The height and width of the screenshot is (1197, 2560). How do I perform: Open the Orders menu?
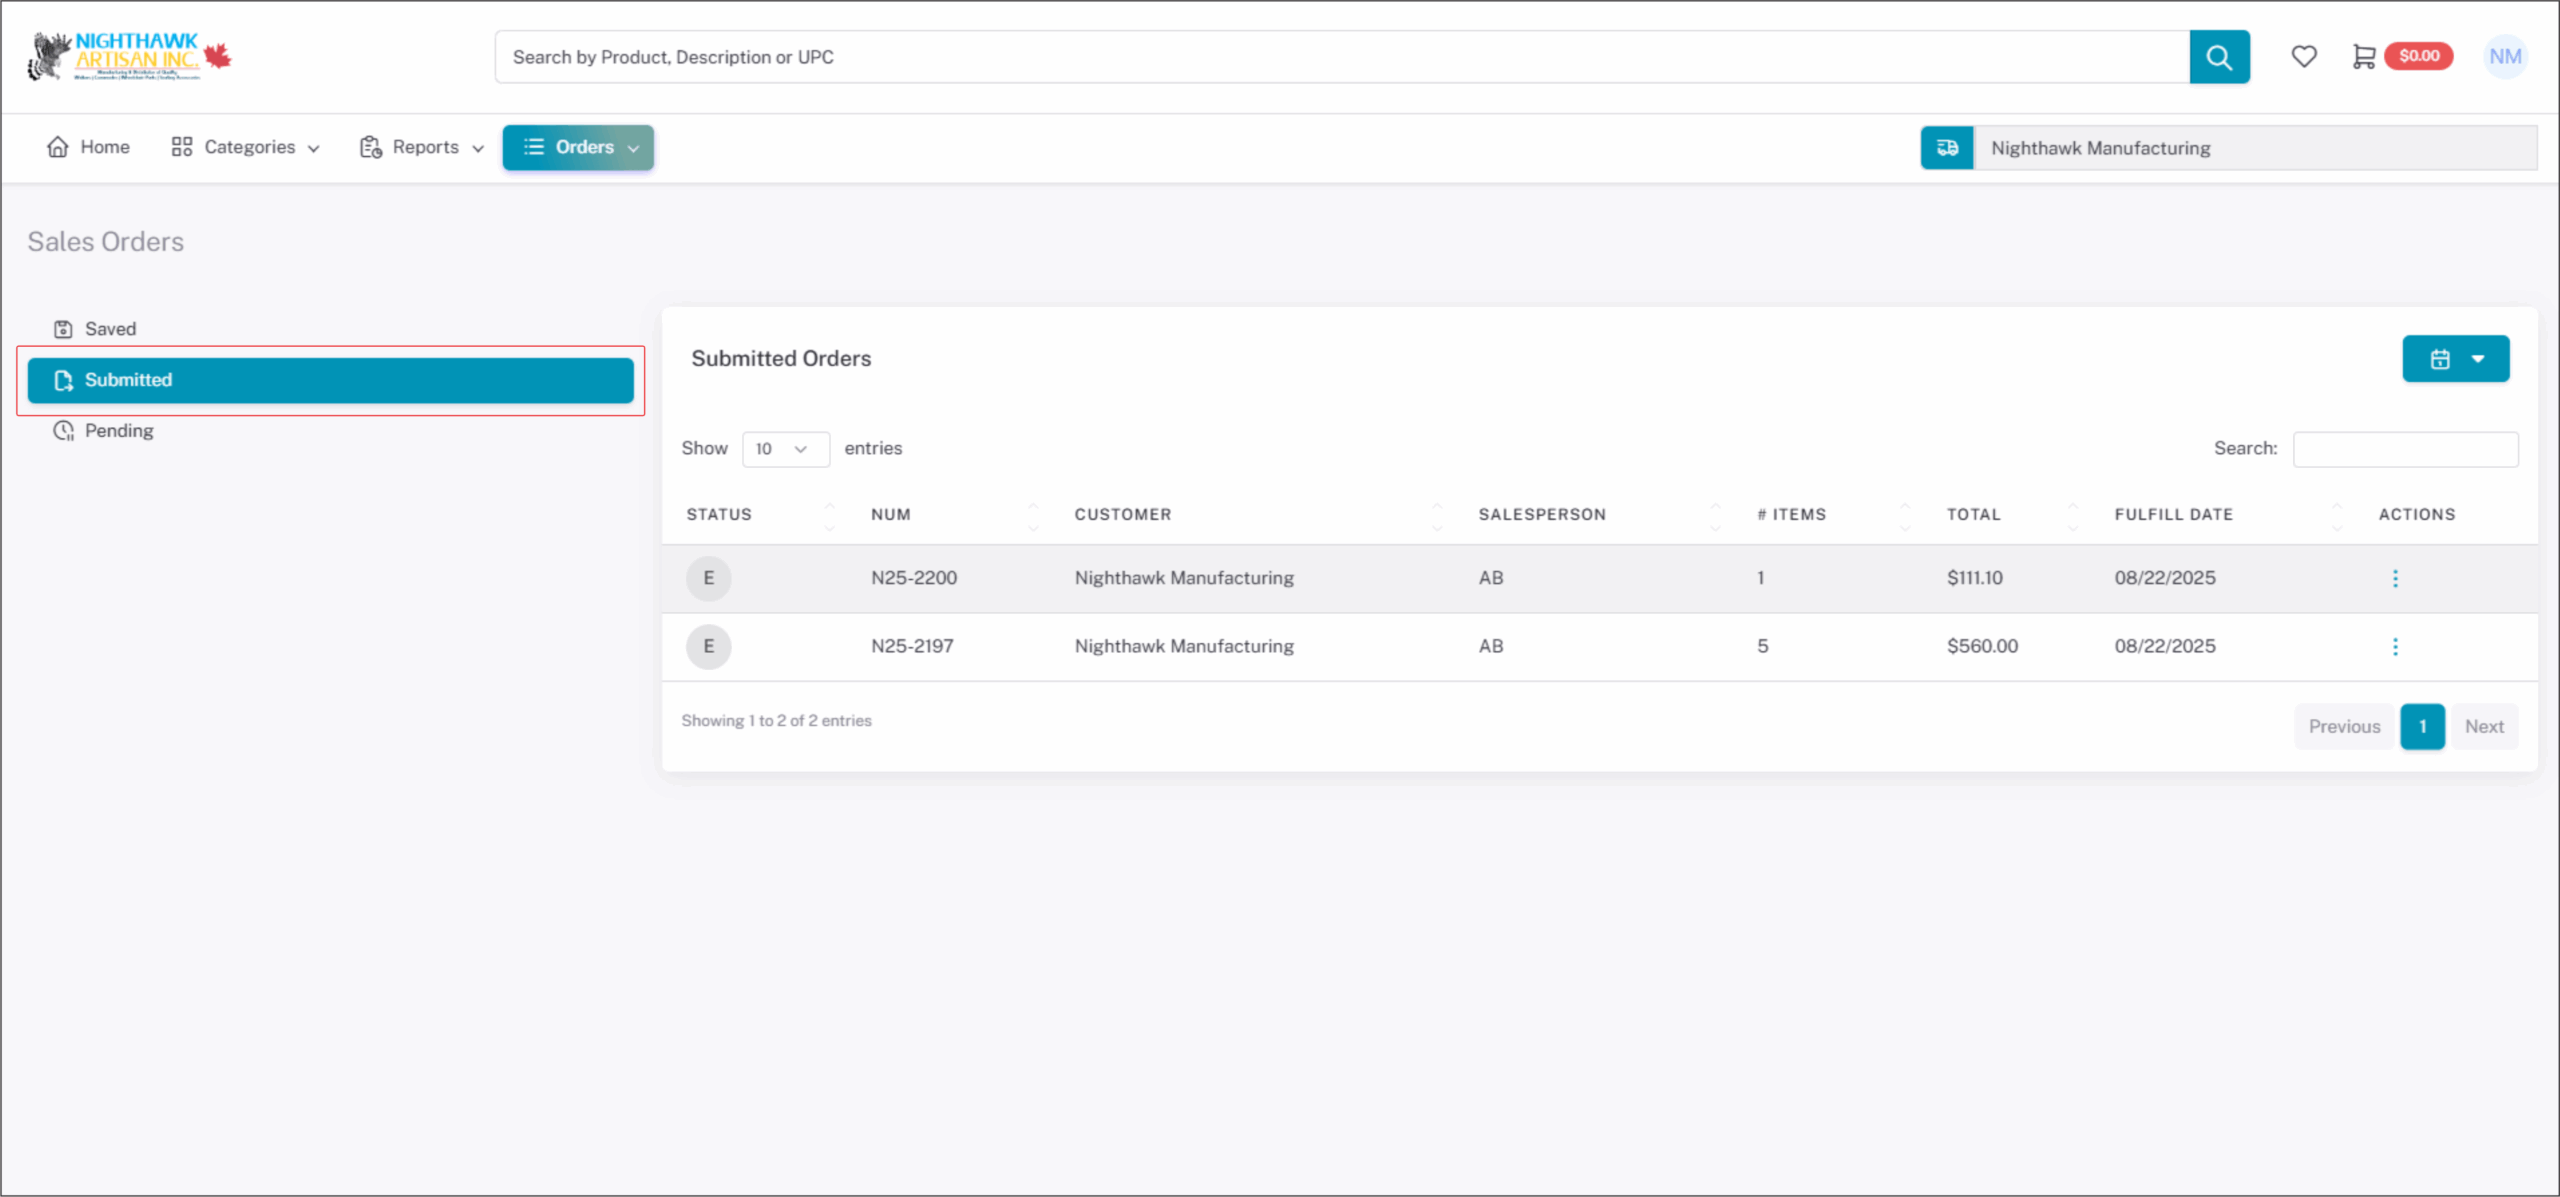578,147
